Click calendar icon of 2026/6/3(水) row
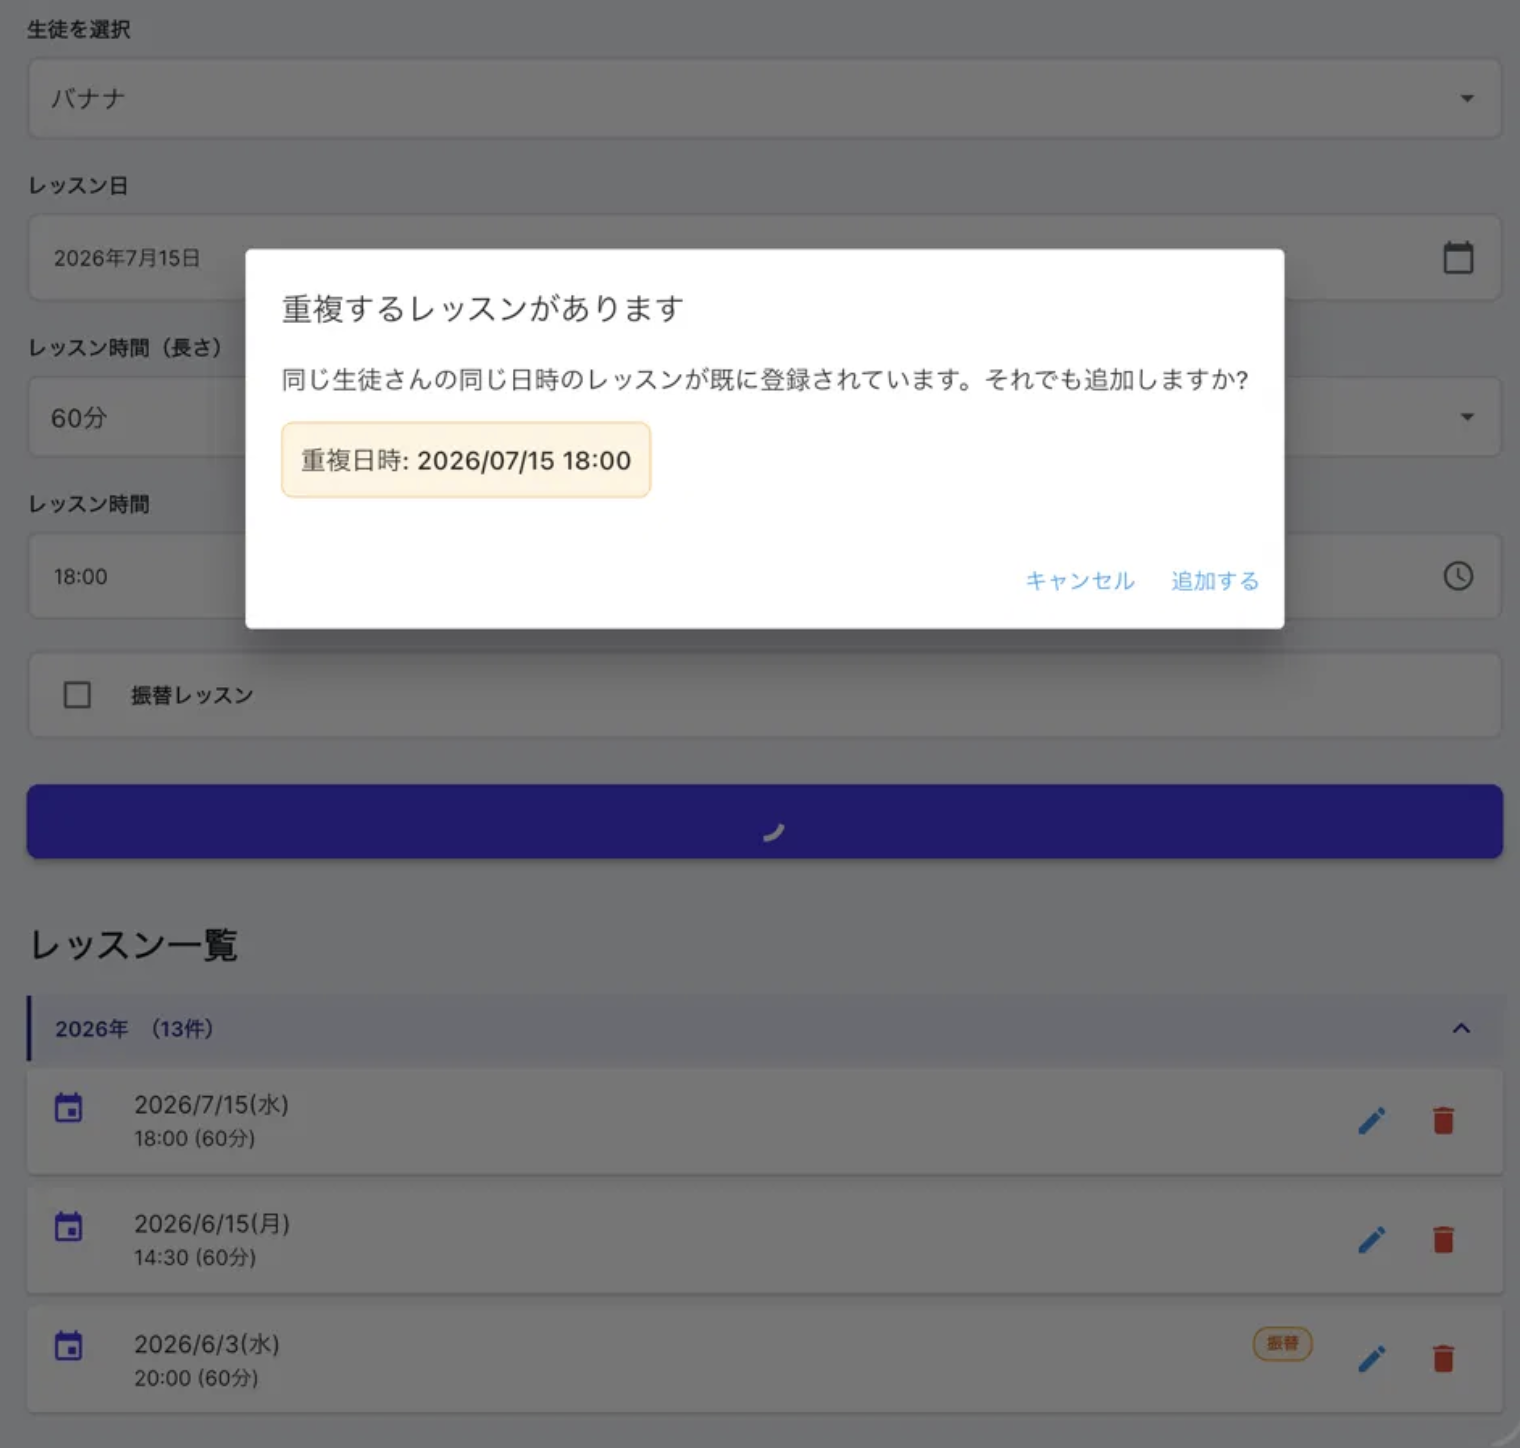Viewport: 1520px width, 1448px height. (69, 1346)
